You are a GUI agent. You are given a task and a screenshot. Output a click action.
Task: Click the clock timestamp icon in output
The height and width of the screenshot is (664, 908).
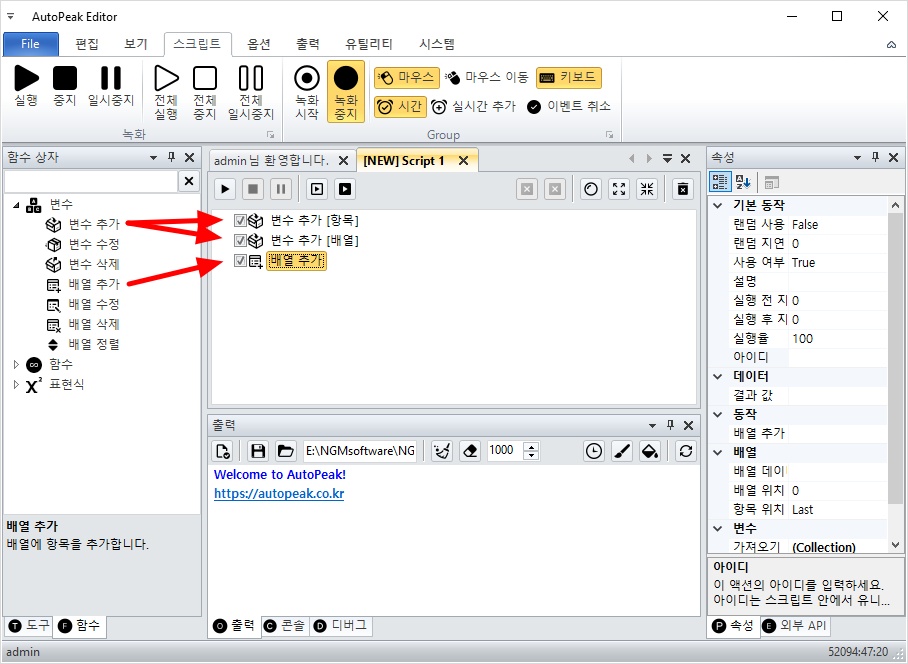coord(594,451)
